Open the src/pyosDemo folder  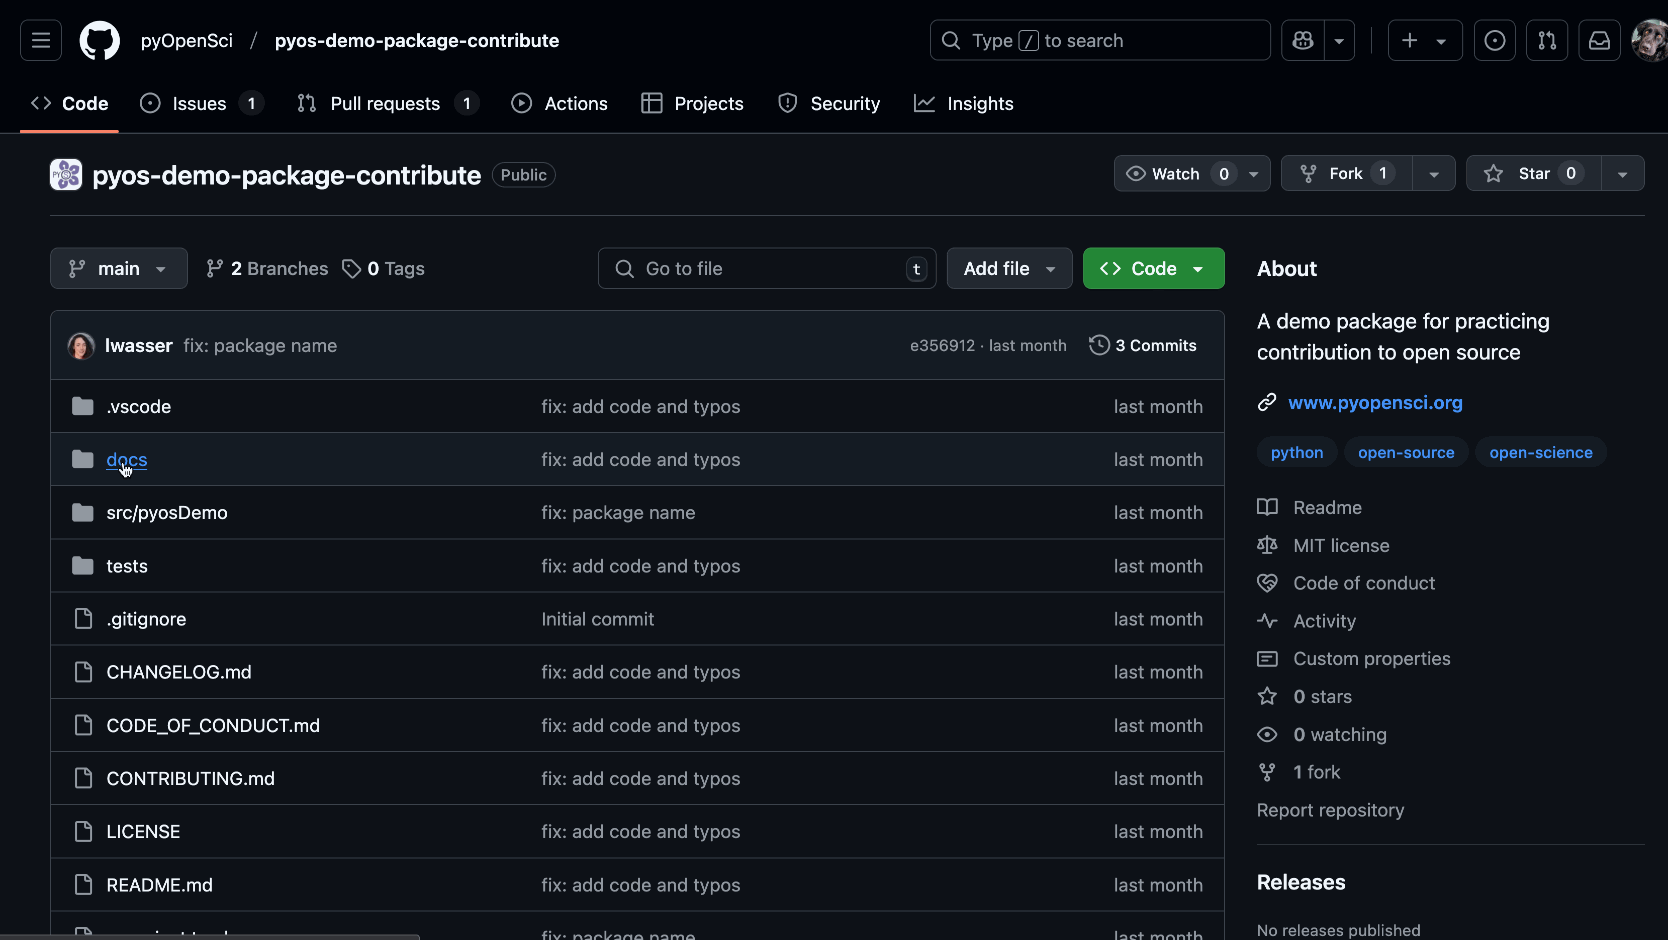tap(167, 512)
